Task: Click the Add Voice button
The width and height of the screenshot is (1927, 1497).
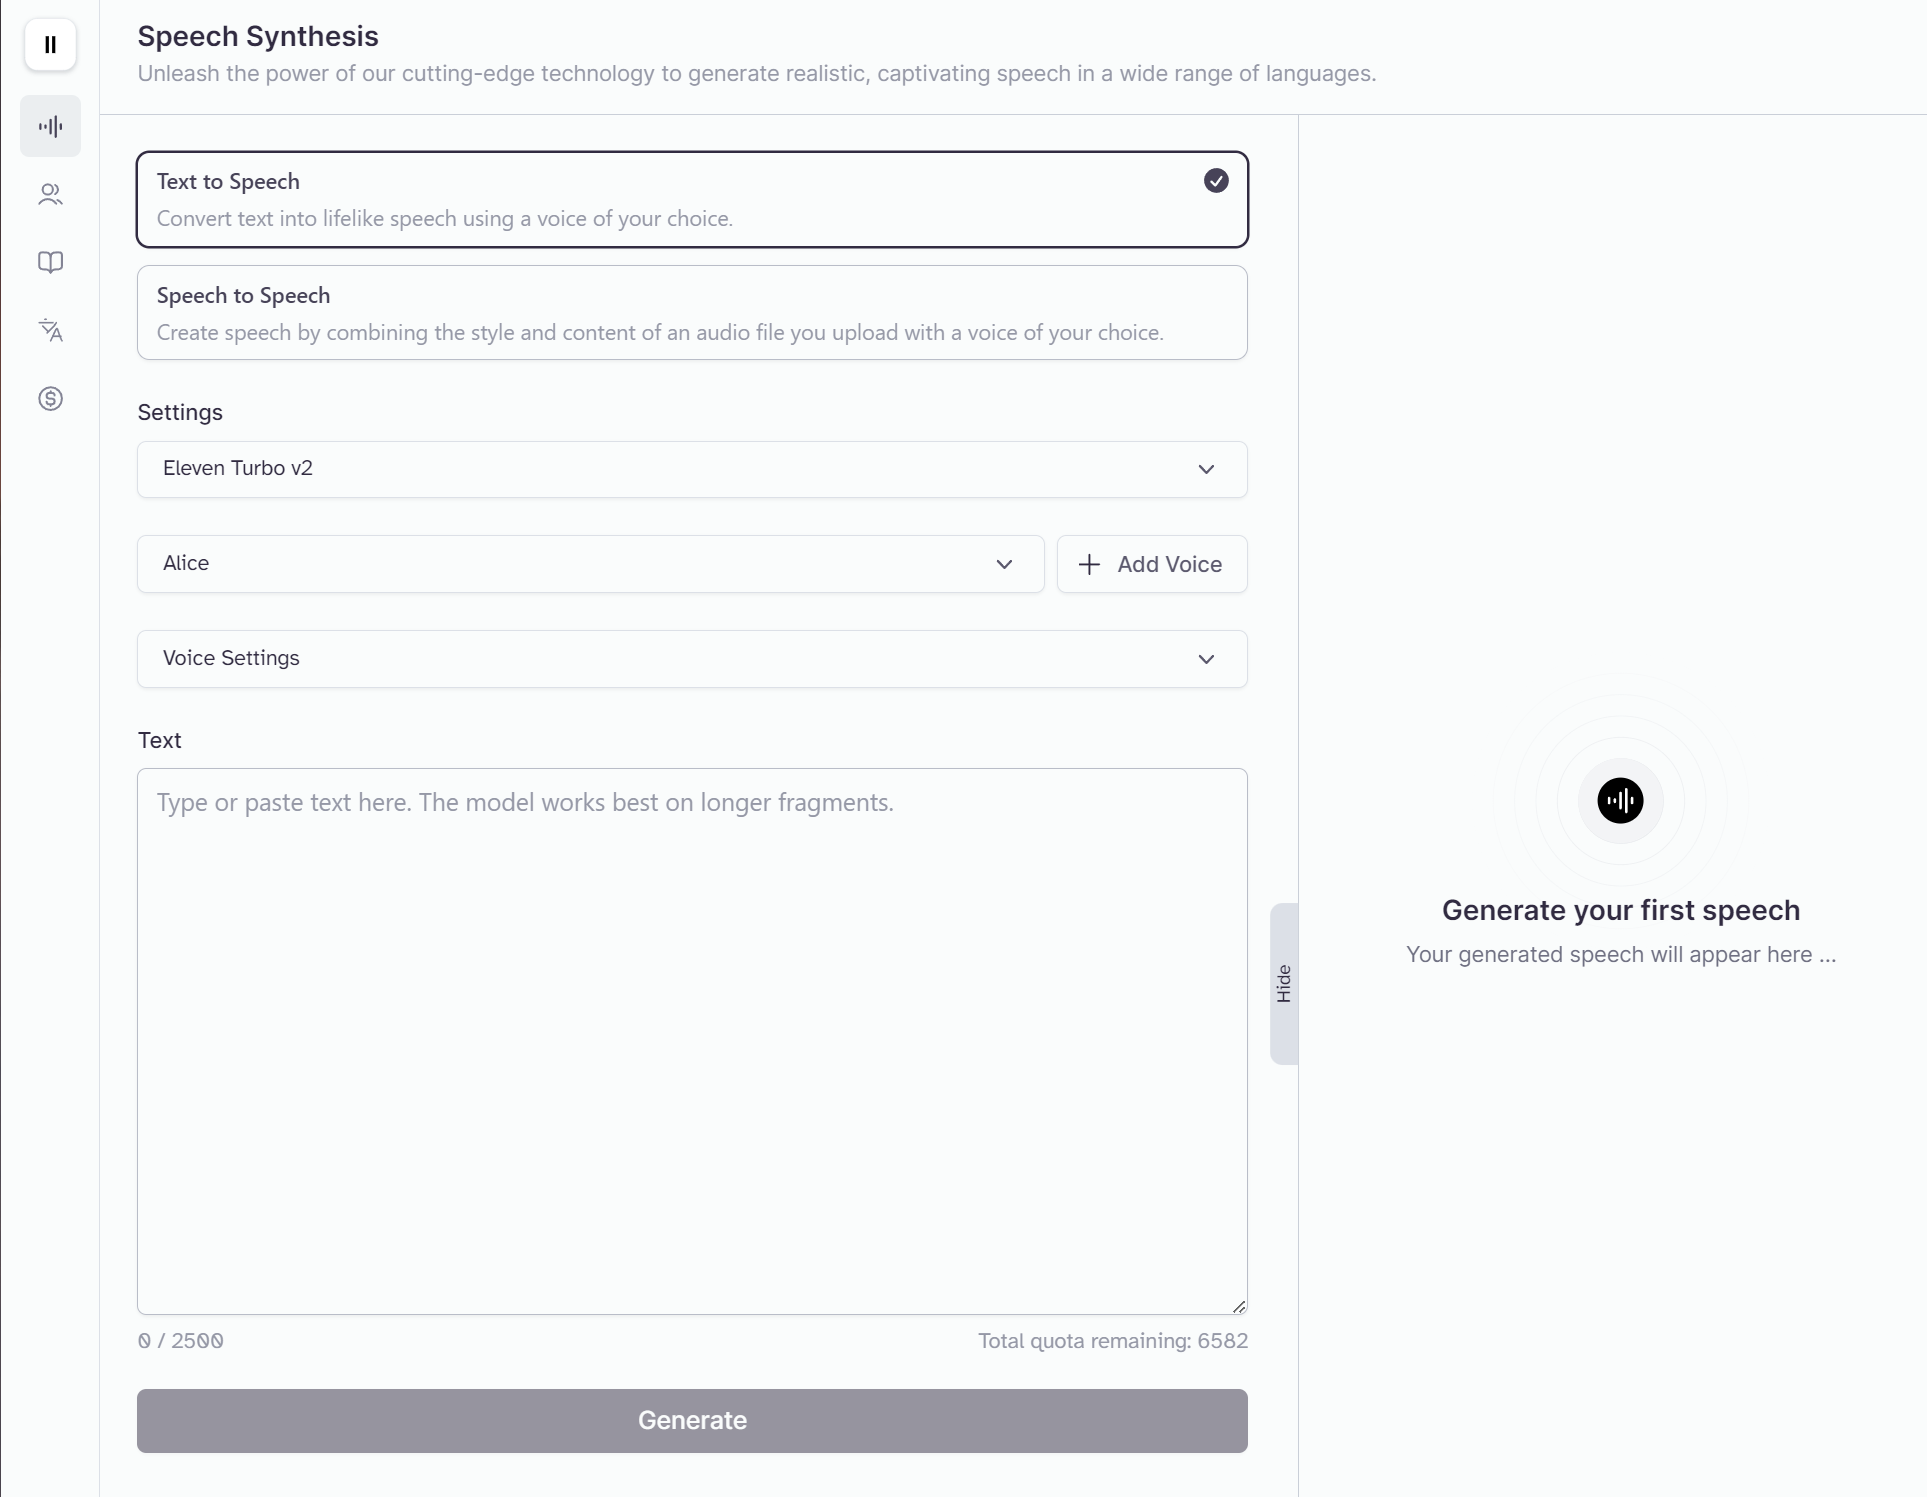Action: click(x=1152, y=564)
